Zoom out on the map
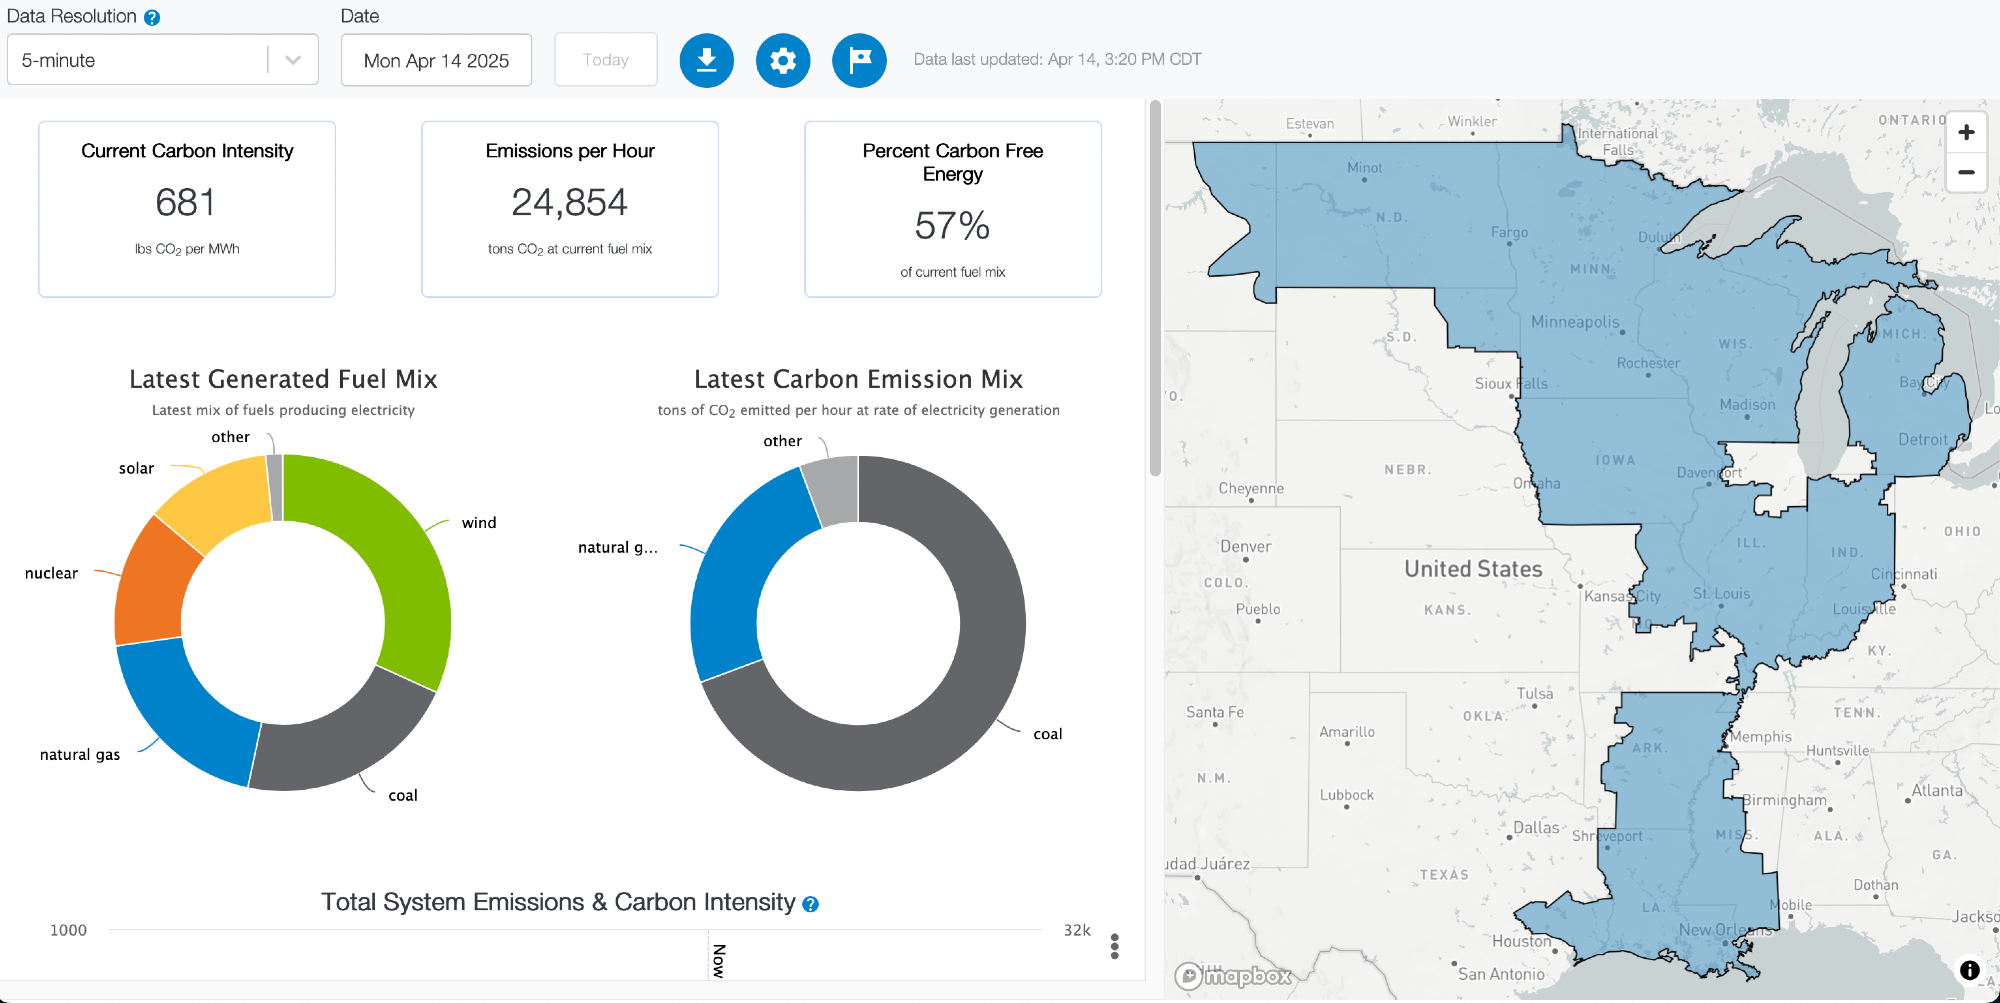 tap(1966, 172)
